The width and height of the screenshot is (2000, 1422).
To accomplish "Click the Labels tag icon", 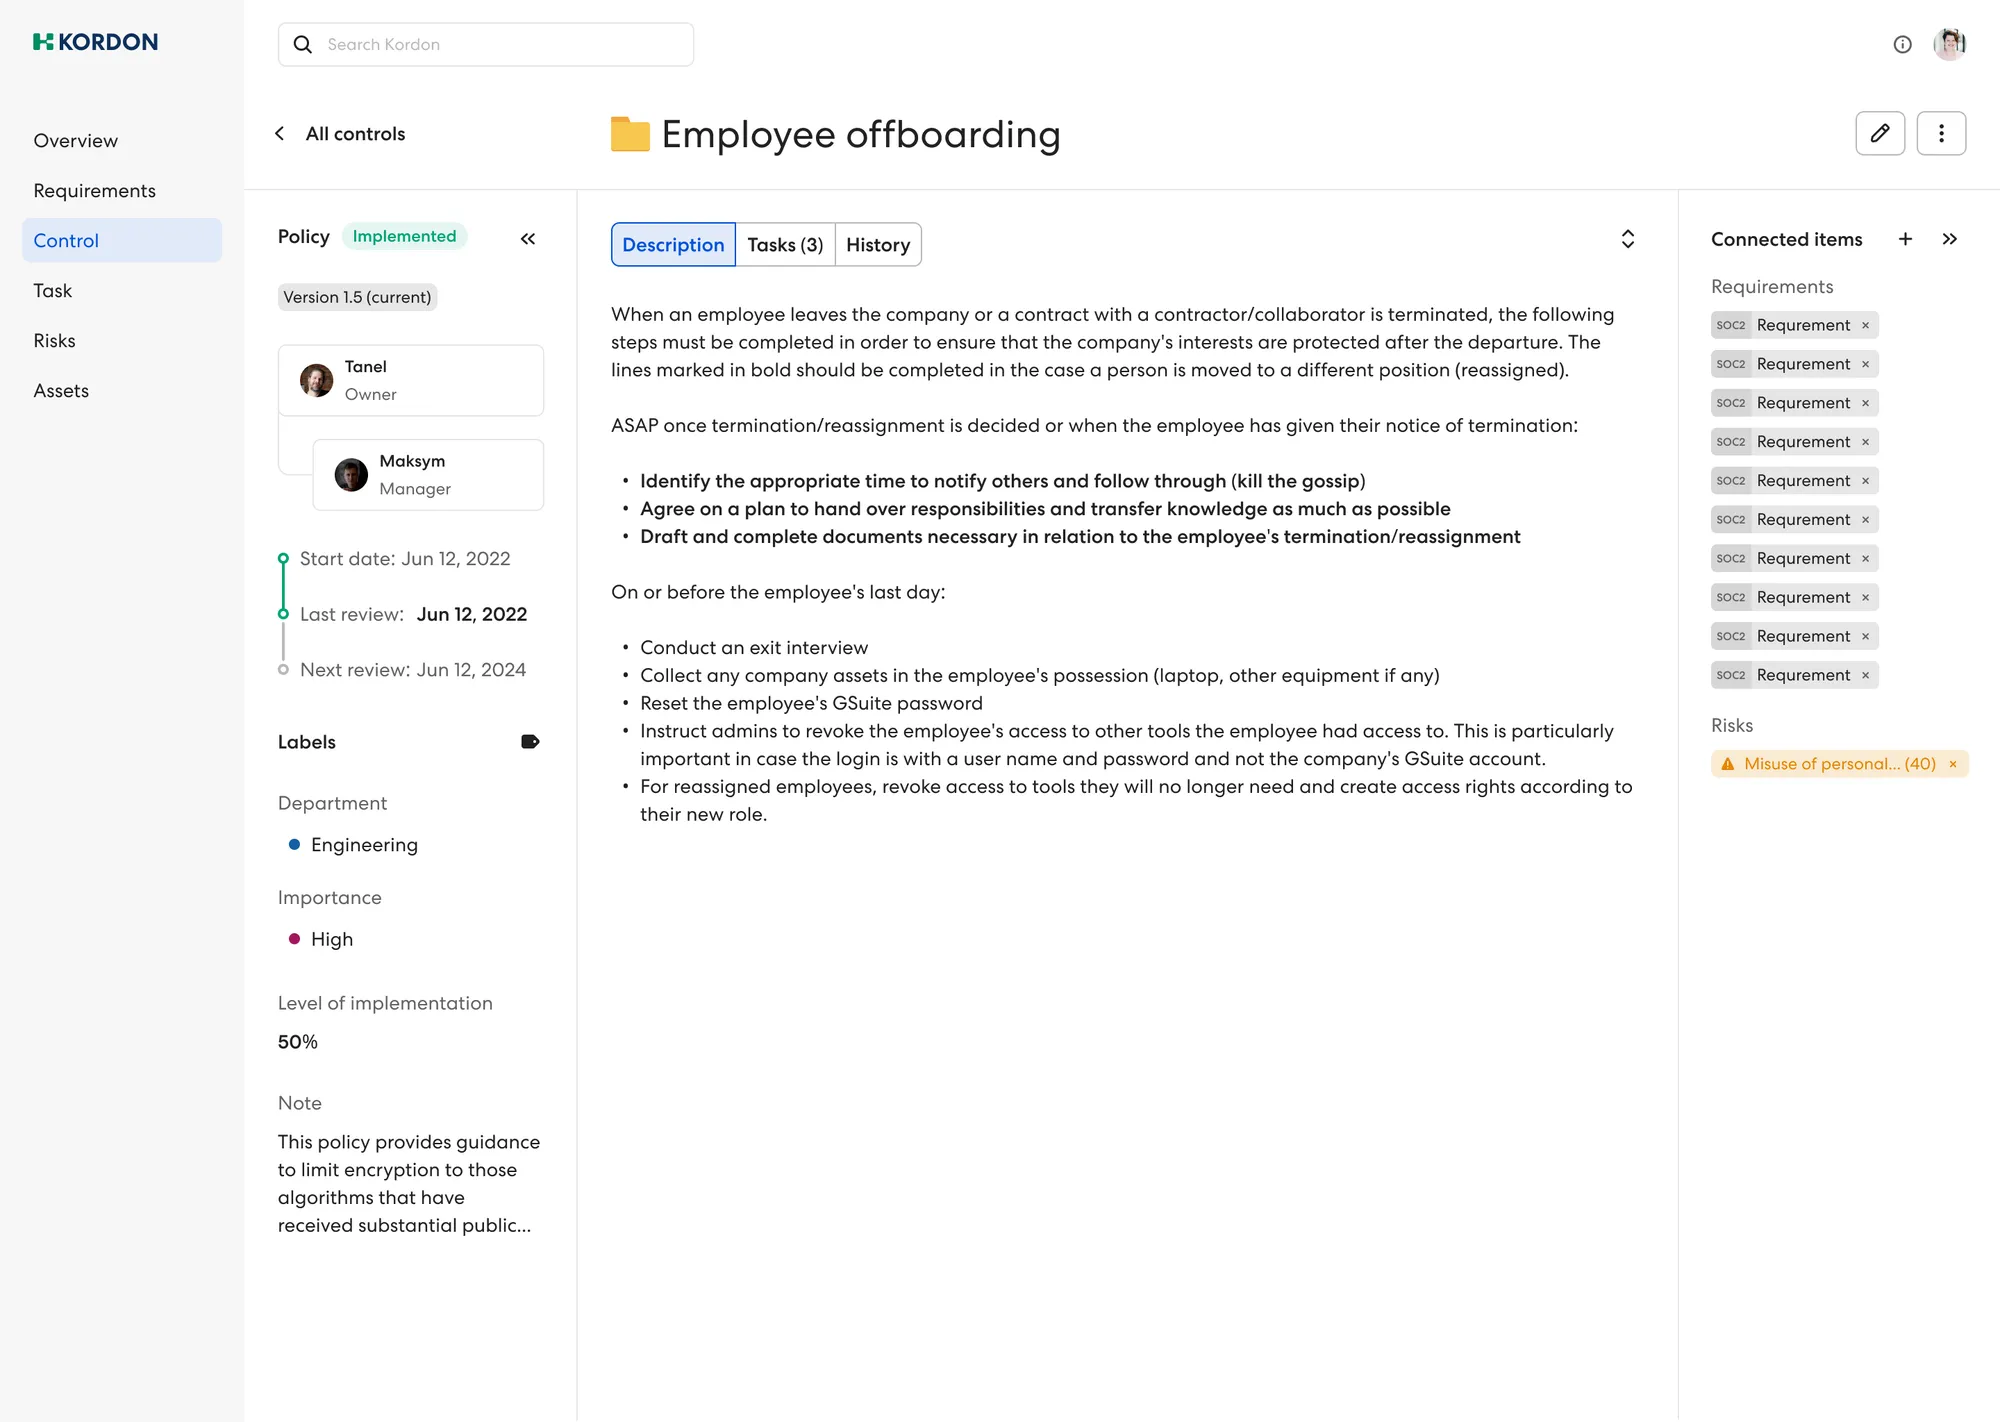I will point(530,742).
